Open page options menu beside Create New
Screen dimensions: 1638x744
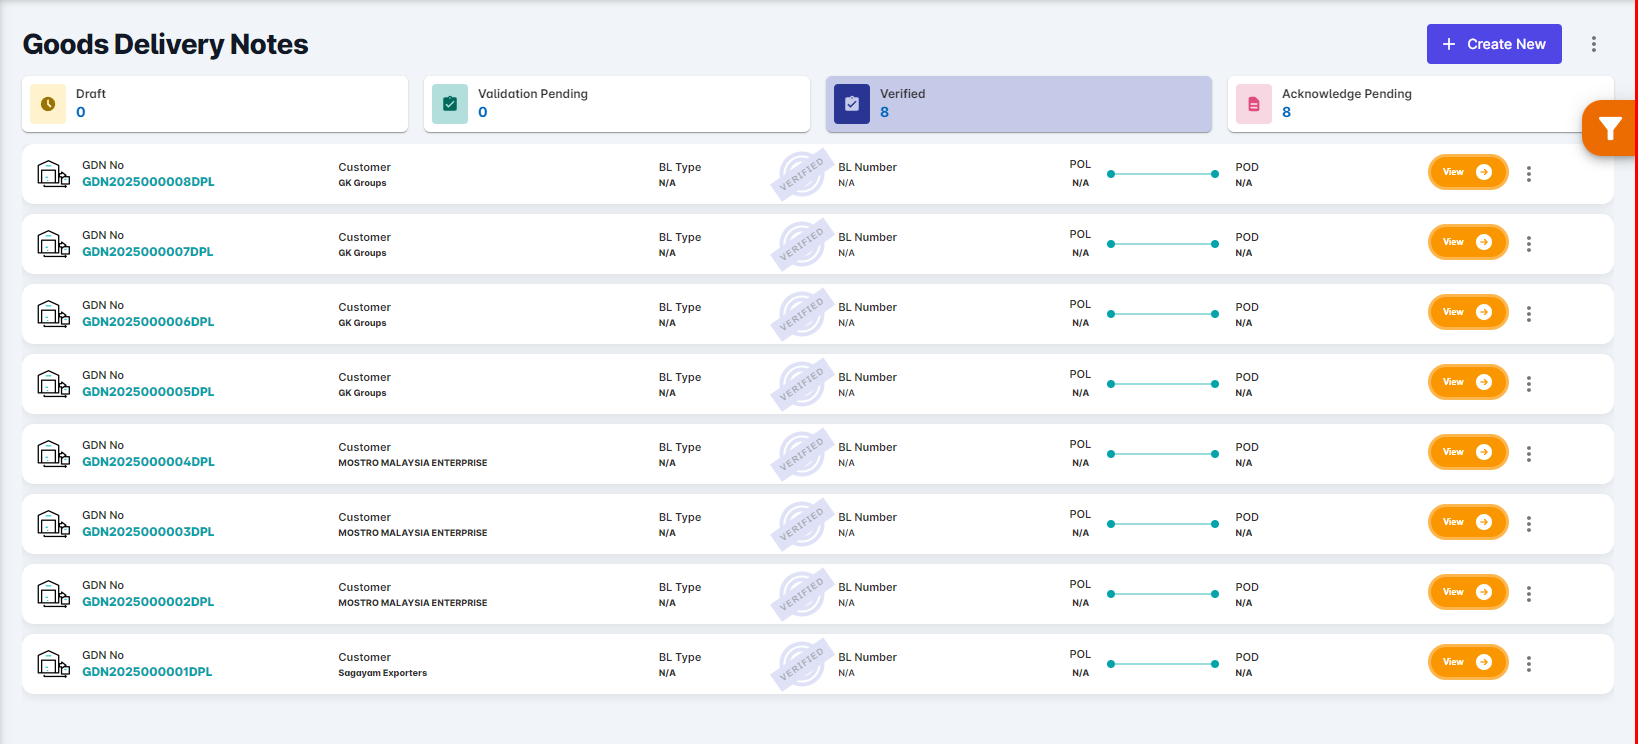point(1594,44)
